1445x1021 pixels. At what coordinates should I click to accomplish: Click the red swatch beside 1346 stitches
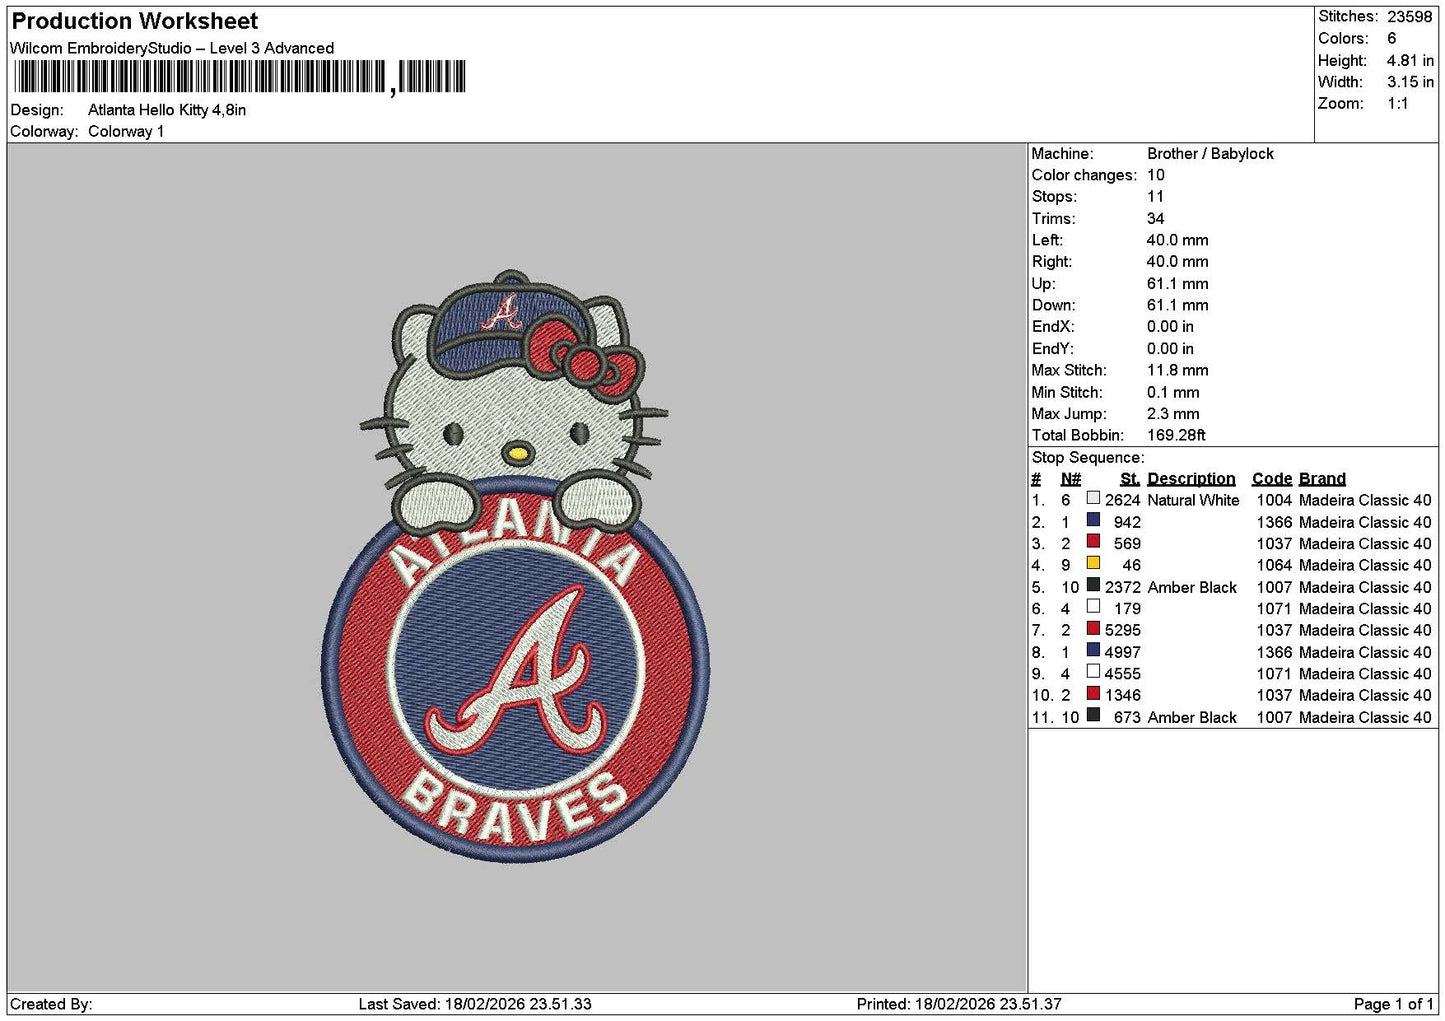click(x=1093, y=693)
